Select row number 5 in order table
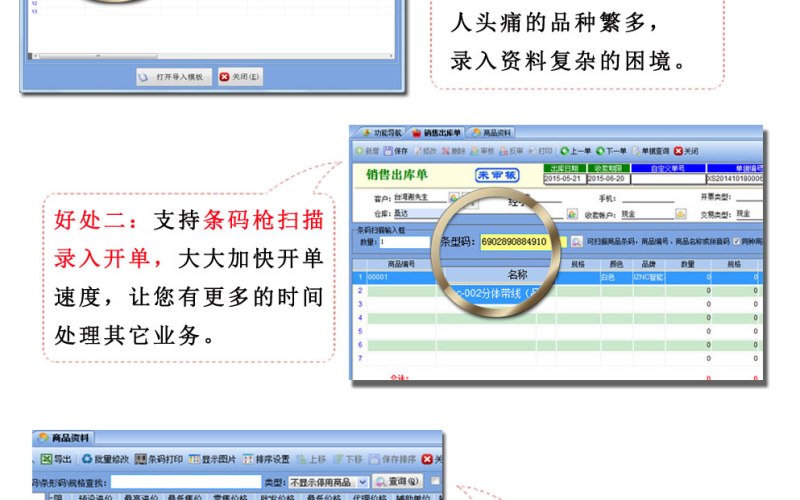This screenshot has width=800, height=500. 360,332
